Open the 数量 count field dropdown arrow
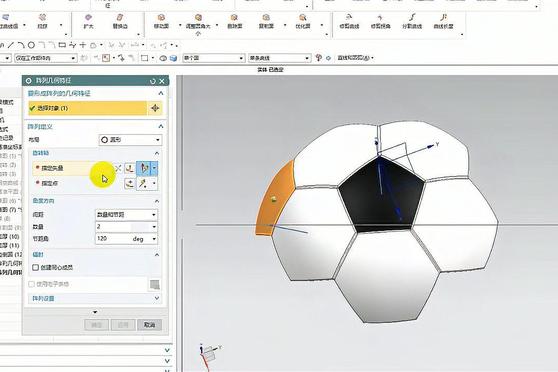The image size is (558, 372). tap(154, 227)
